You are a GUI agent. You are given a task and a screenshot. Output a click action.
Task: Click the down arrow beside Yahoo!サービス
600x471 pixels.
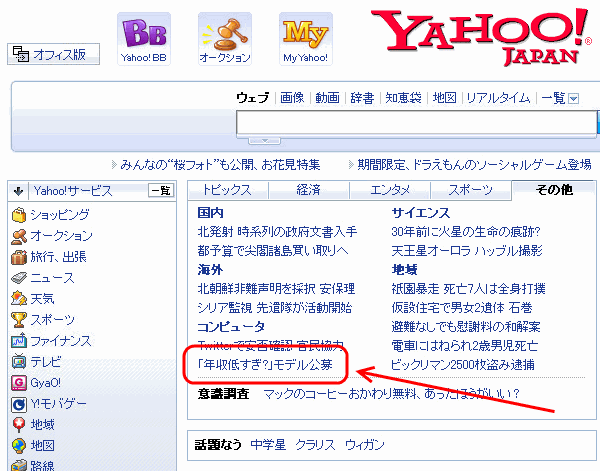click(x=18, y=191)
